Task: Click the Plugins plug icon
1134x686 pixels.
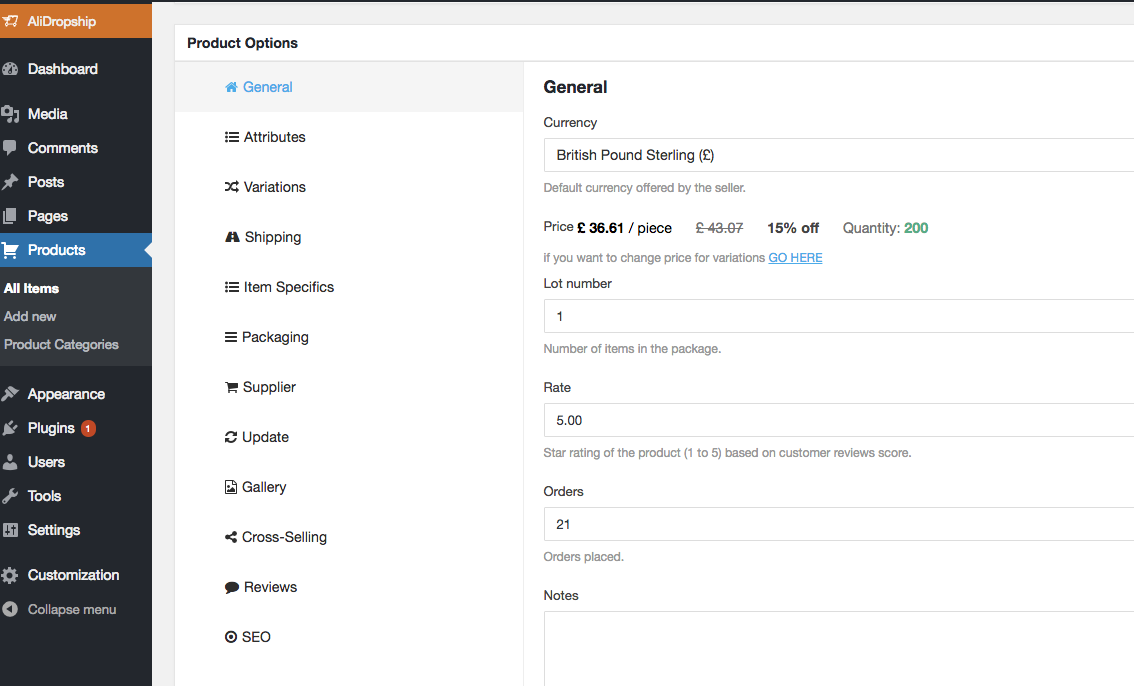Action: [10, 428]
